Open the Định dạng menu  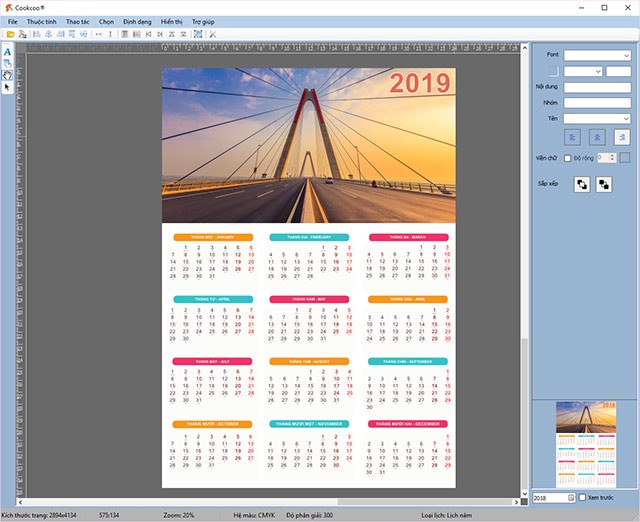(x=137, y=21)
